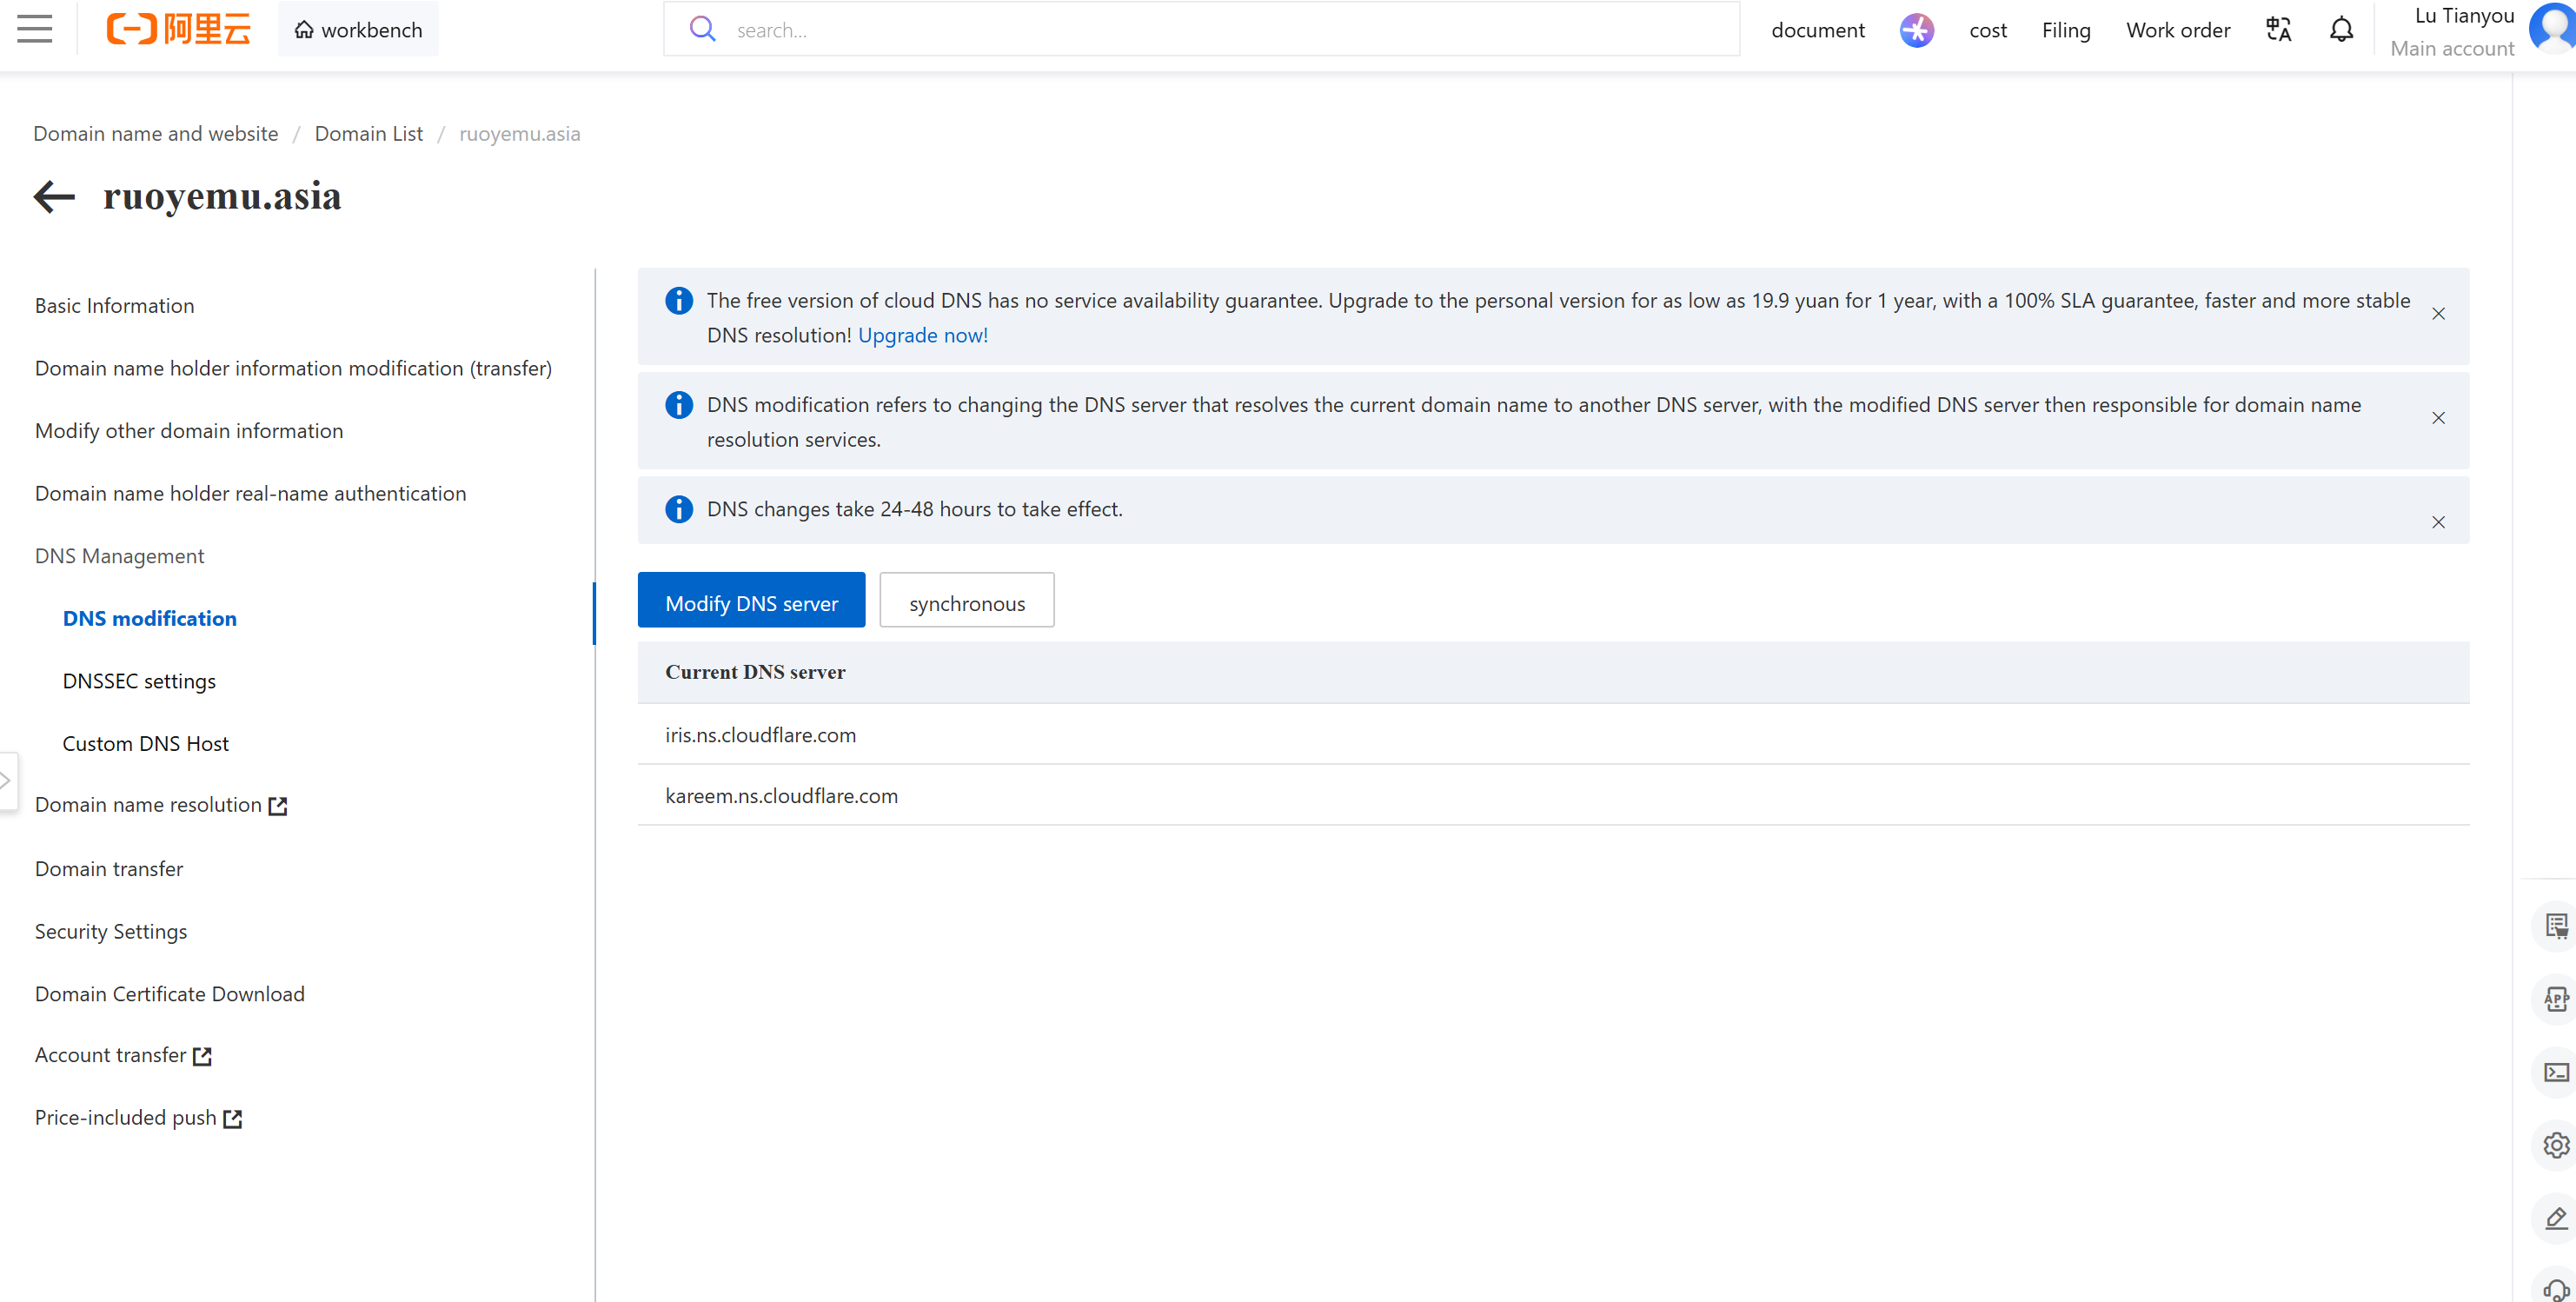Close the 24-48 hours notice
Screen dimensions: 2576x1302
click(2438, 522)
